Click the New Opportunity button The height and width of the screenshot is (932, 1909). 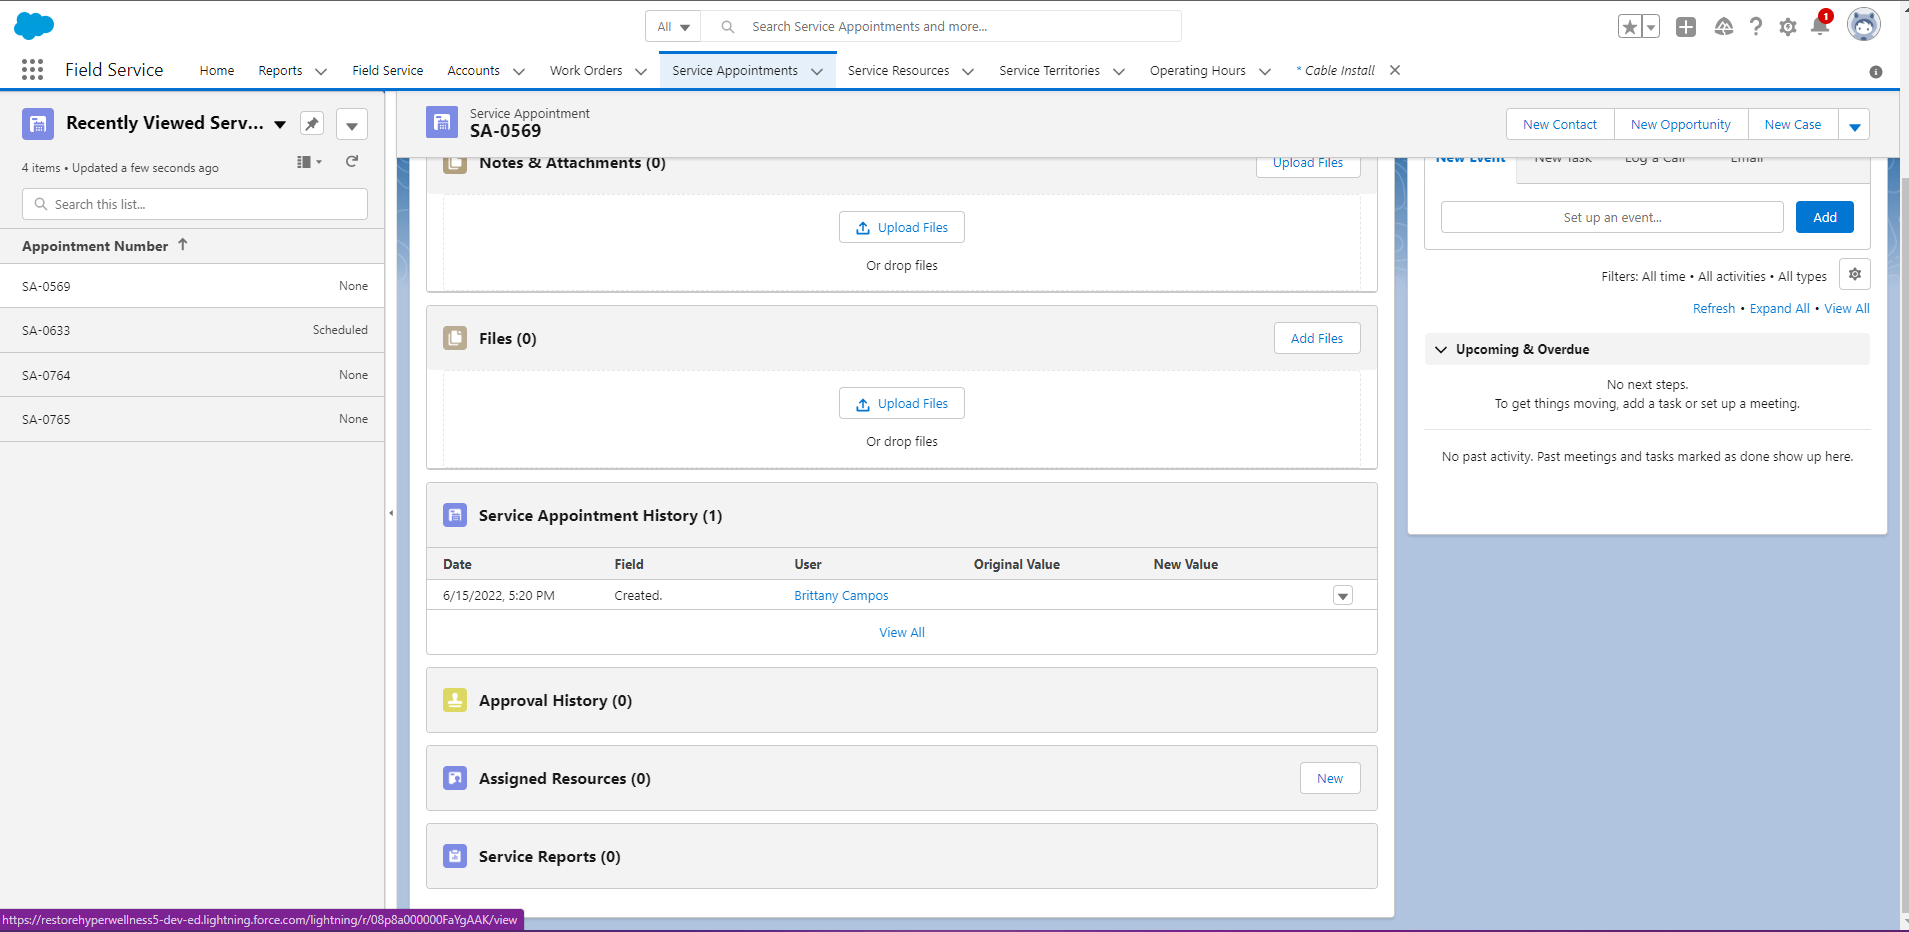coord(1681,125)
